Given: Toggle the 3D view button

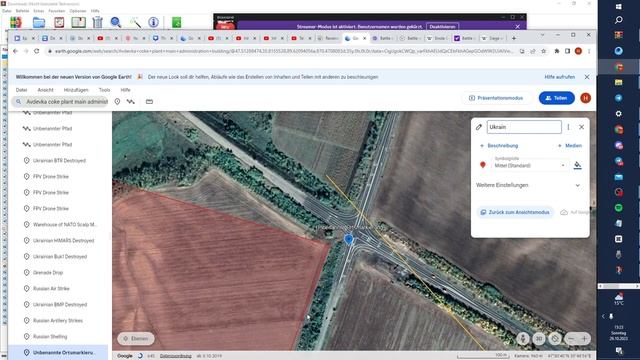Looking at the screenshot, I should click(539, 338).
